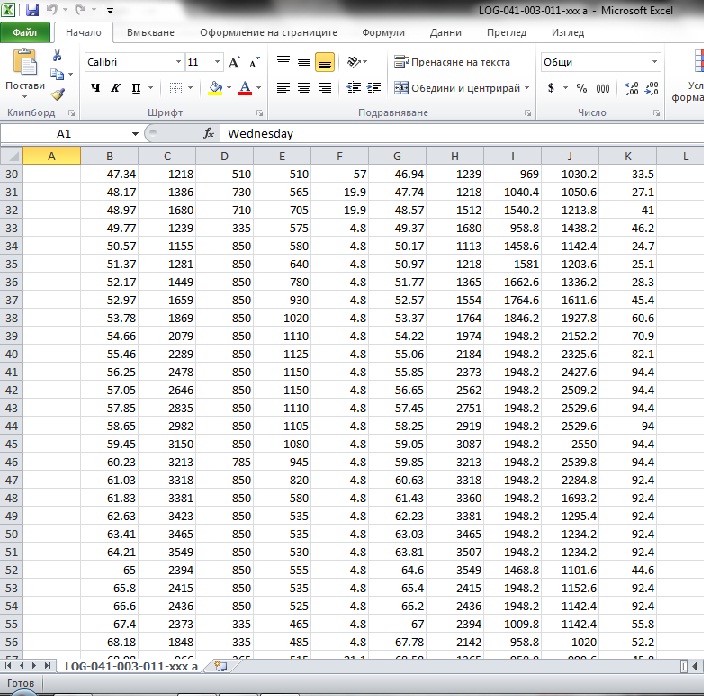Open the number format Общи dropdown

655,62
